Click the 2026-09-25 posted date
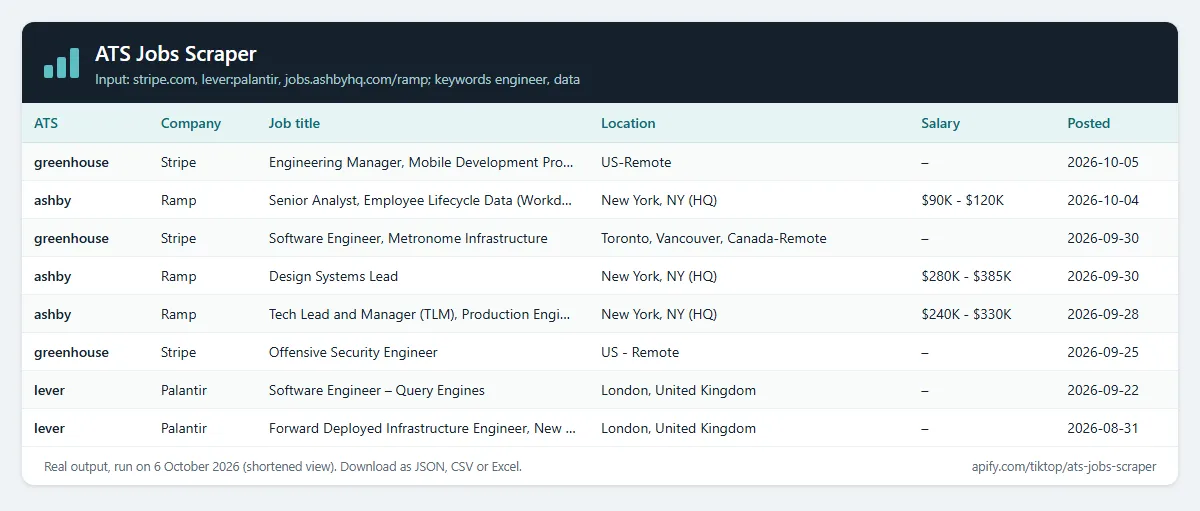The image size is (1200, 511). point(1103,351)
